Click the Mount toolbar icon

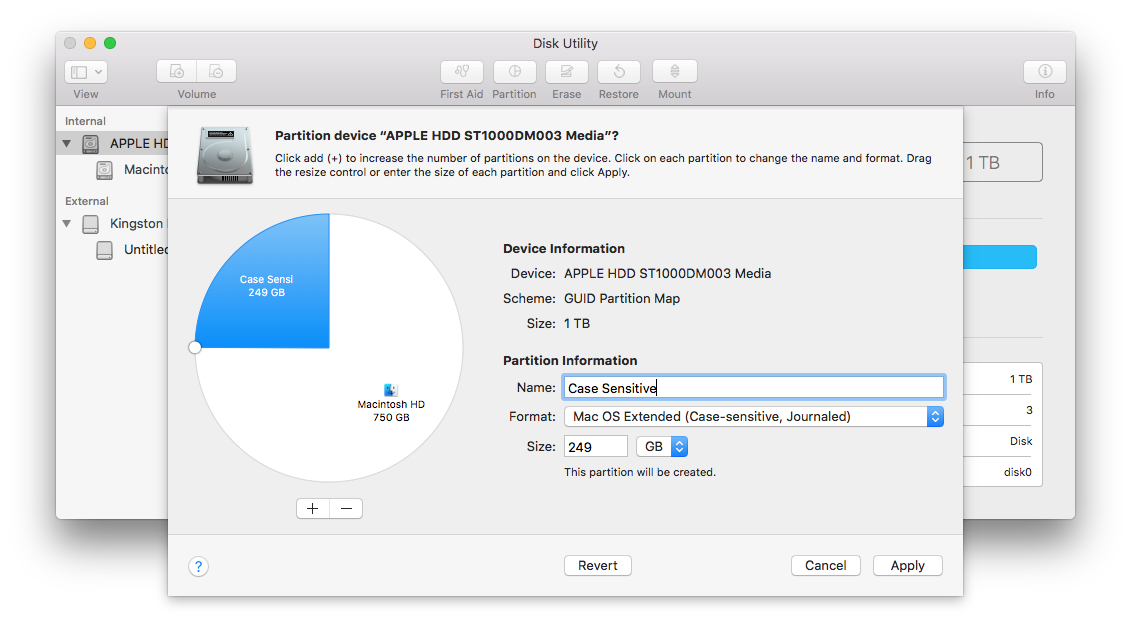pos(674,71)
